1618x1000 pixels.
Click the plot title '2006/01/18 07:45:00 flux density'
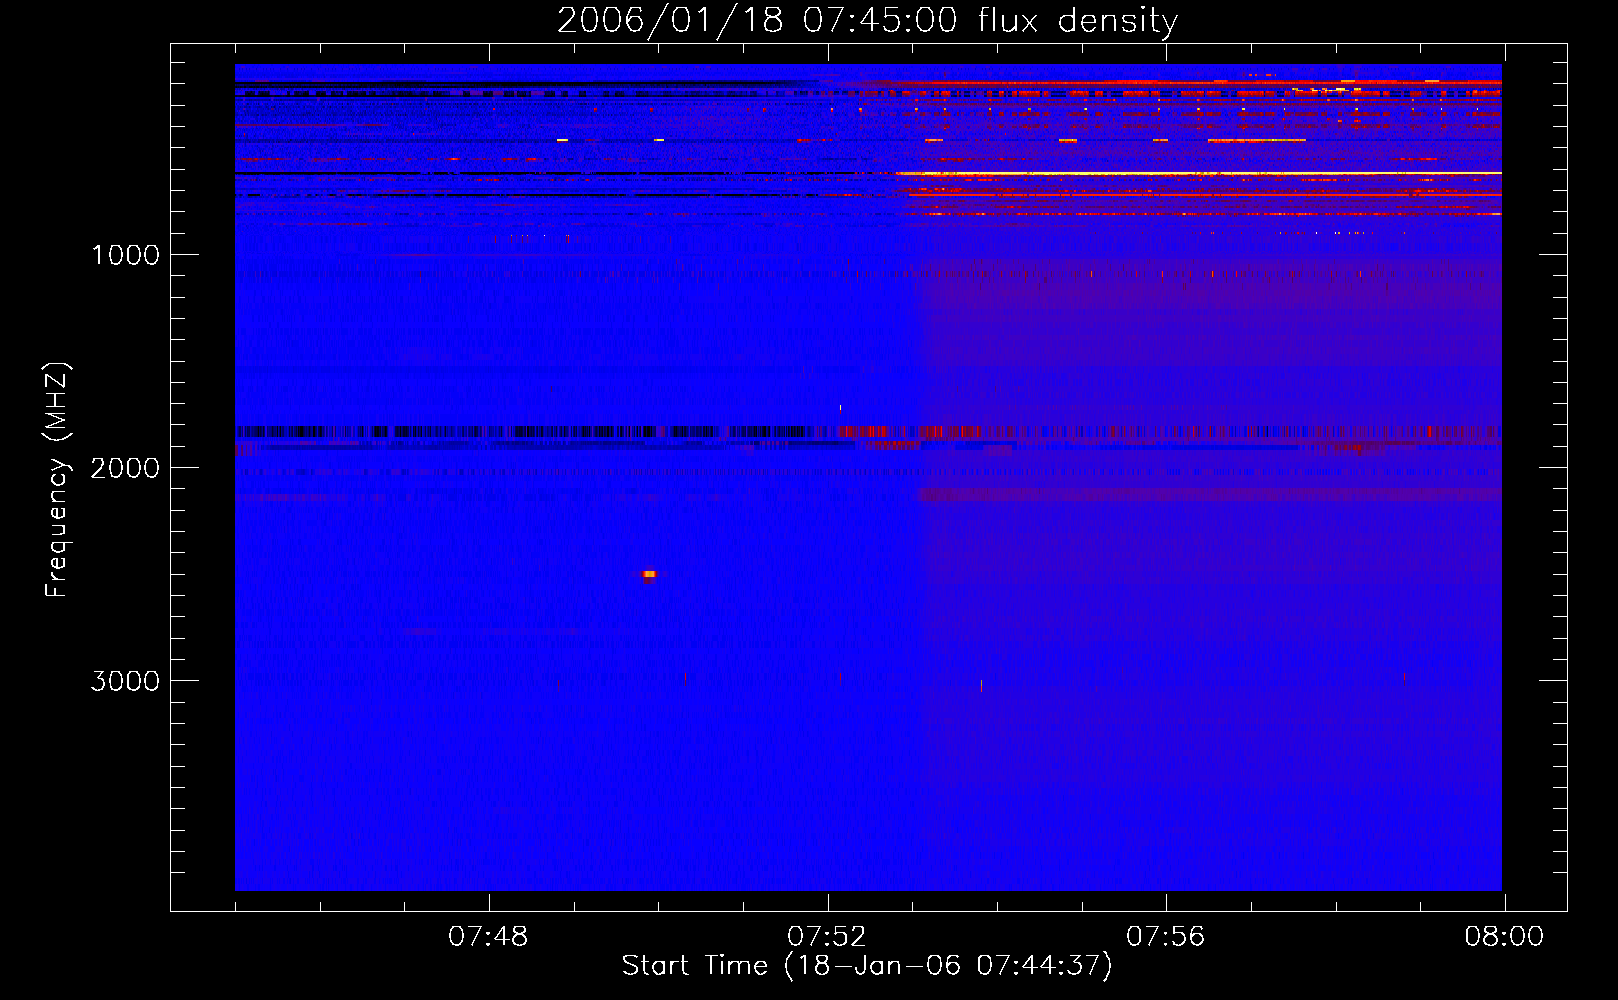point(867,21)
